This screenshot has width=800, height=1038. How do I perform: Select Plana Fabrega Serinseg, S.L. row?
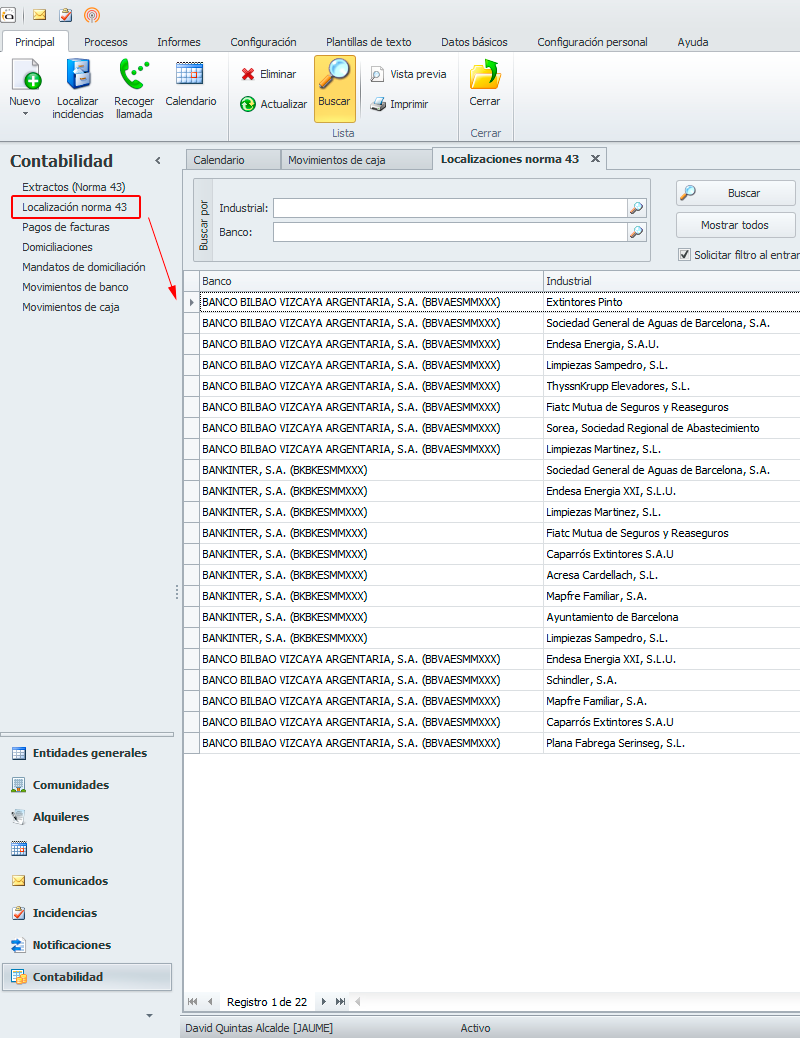coord(491,743)
